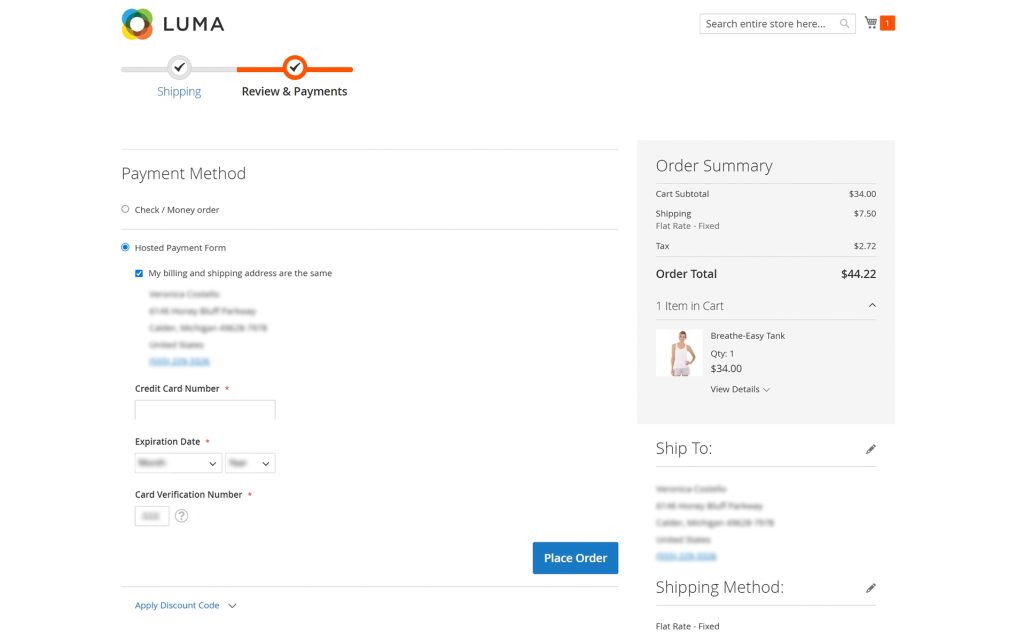Viewport: 1024px width, 640px height.
Task: Open the expiration year dropdown
Action: pyautogui.click(x=250, y=463)
